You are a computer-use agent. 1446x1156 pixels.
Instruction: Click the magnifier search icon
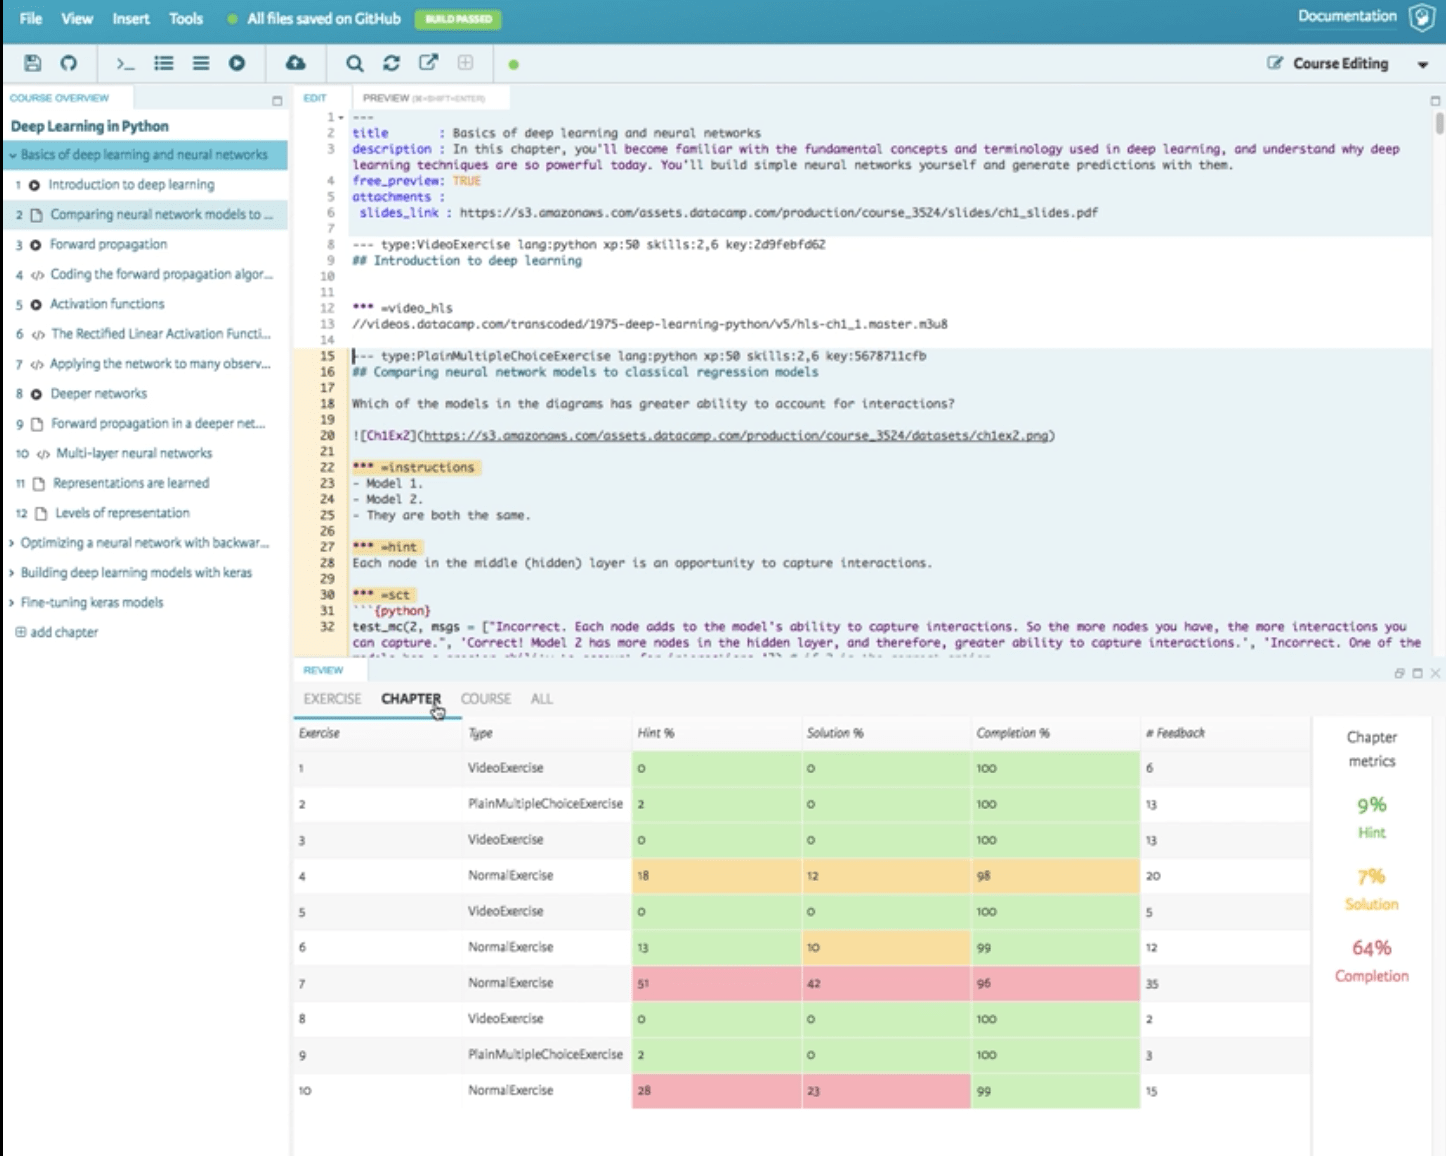(x=355, y=63)
